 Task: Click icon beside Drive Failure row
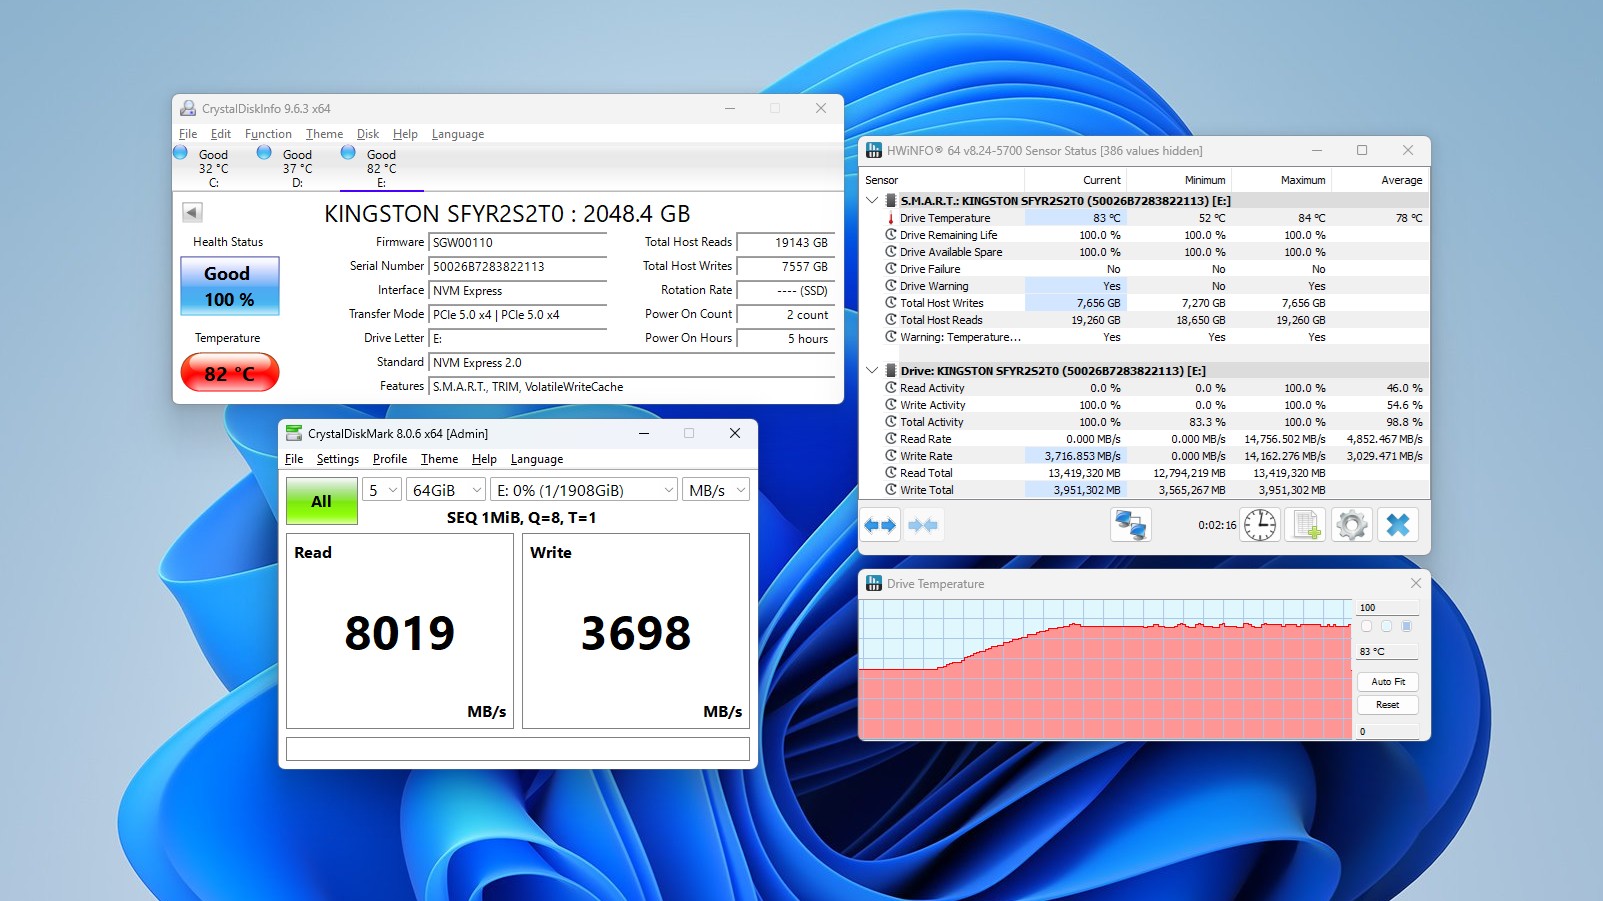(x=890, y=269)
